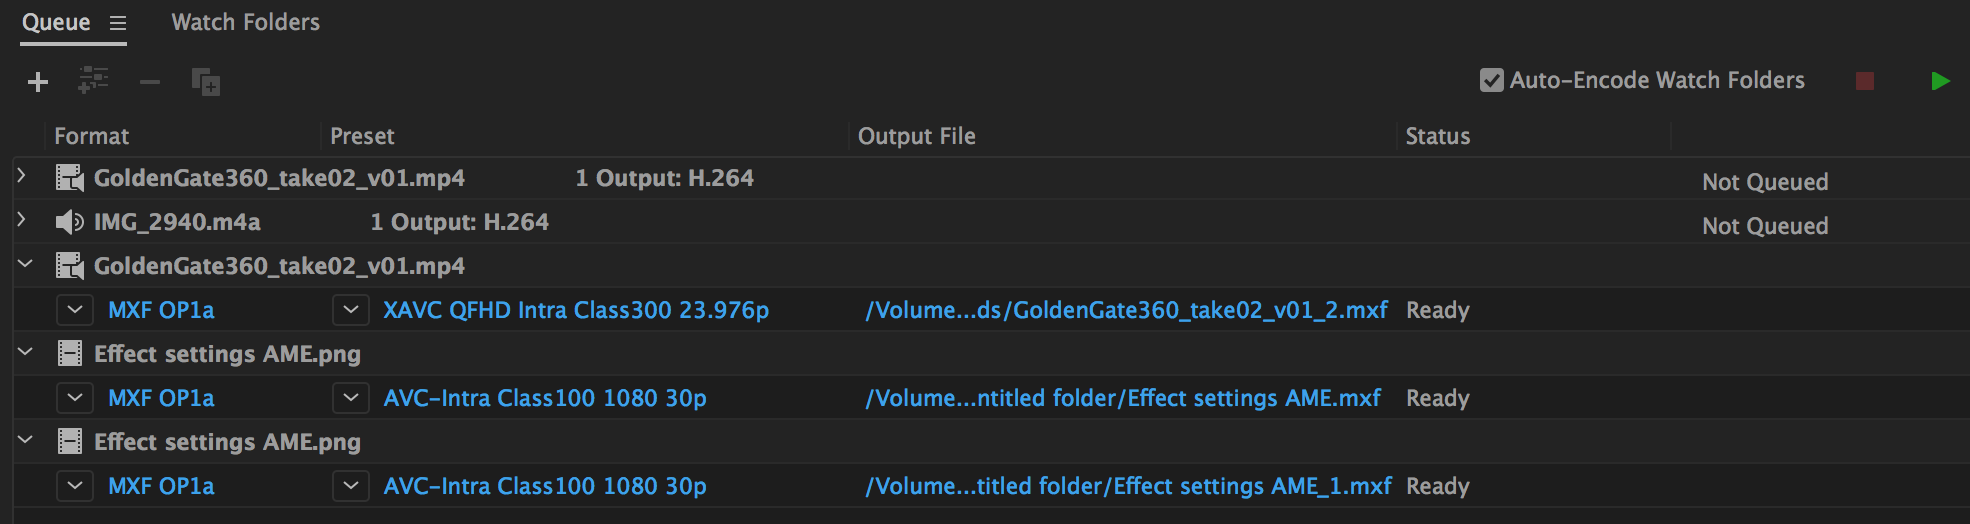
Task: Click the XAVC QFHD Intra Class300 23.976p preset link
Action: (x=576, y=310)
